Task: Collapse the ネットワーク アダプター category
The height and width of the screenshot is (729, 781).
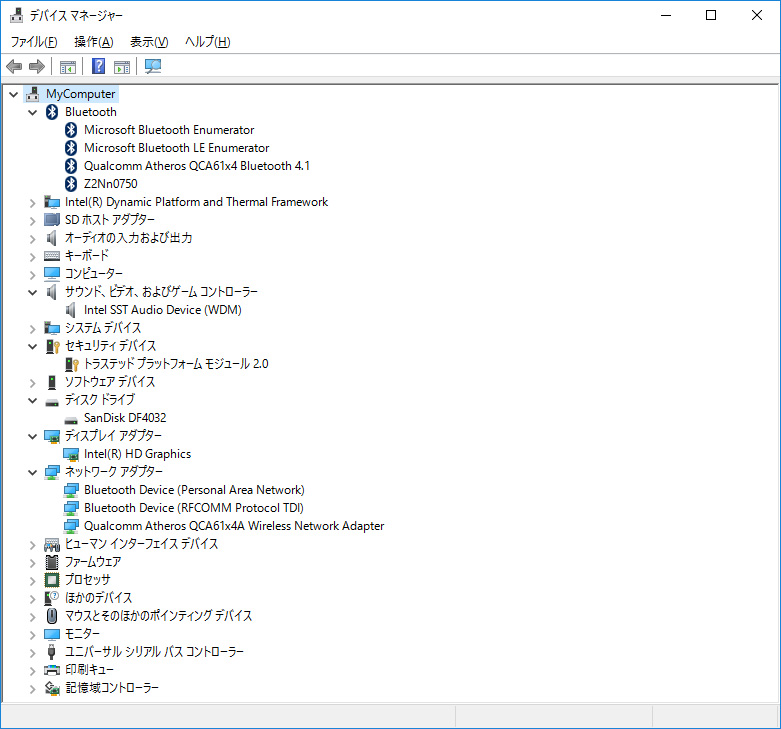Action: 33,472
